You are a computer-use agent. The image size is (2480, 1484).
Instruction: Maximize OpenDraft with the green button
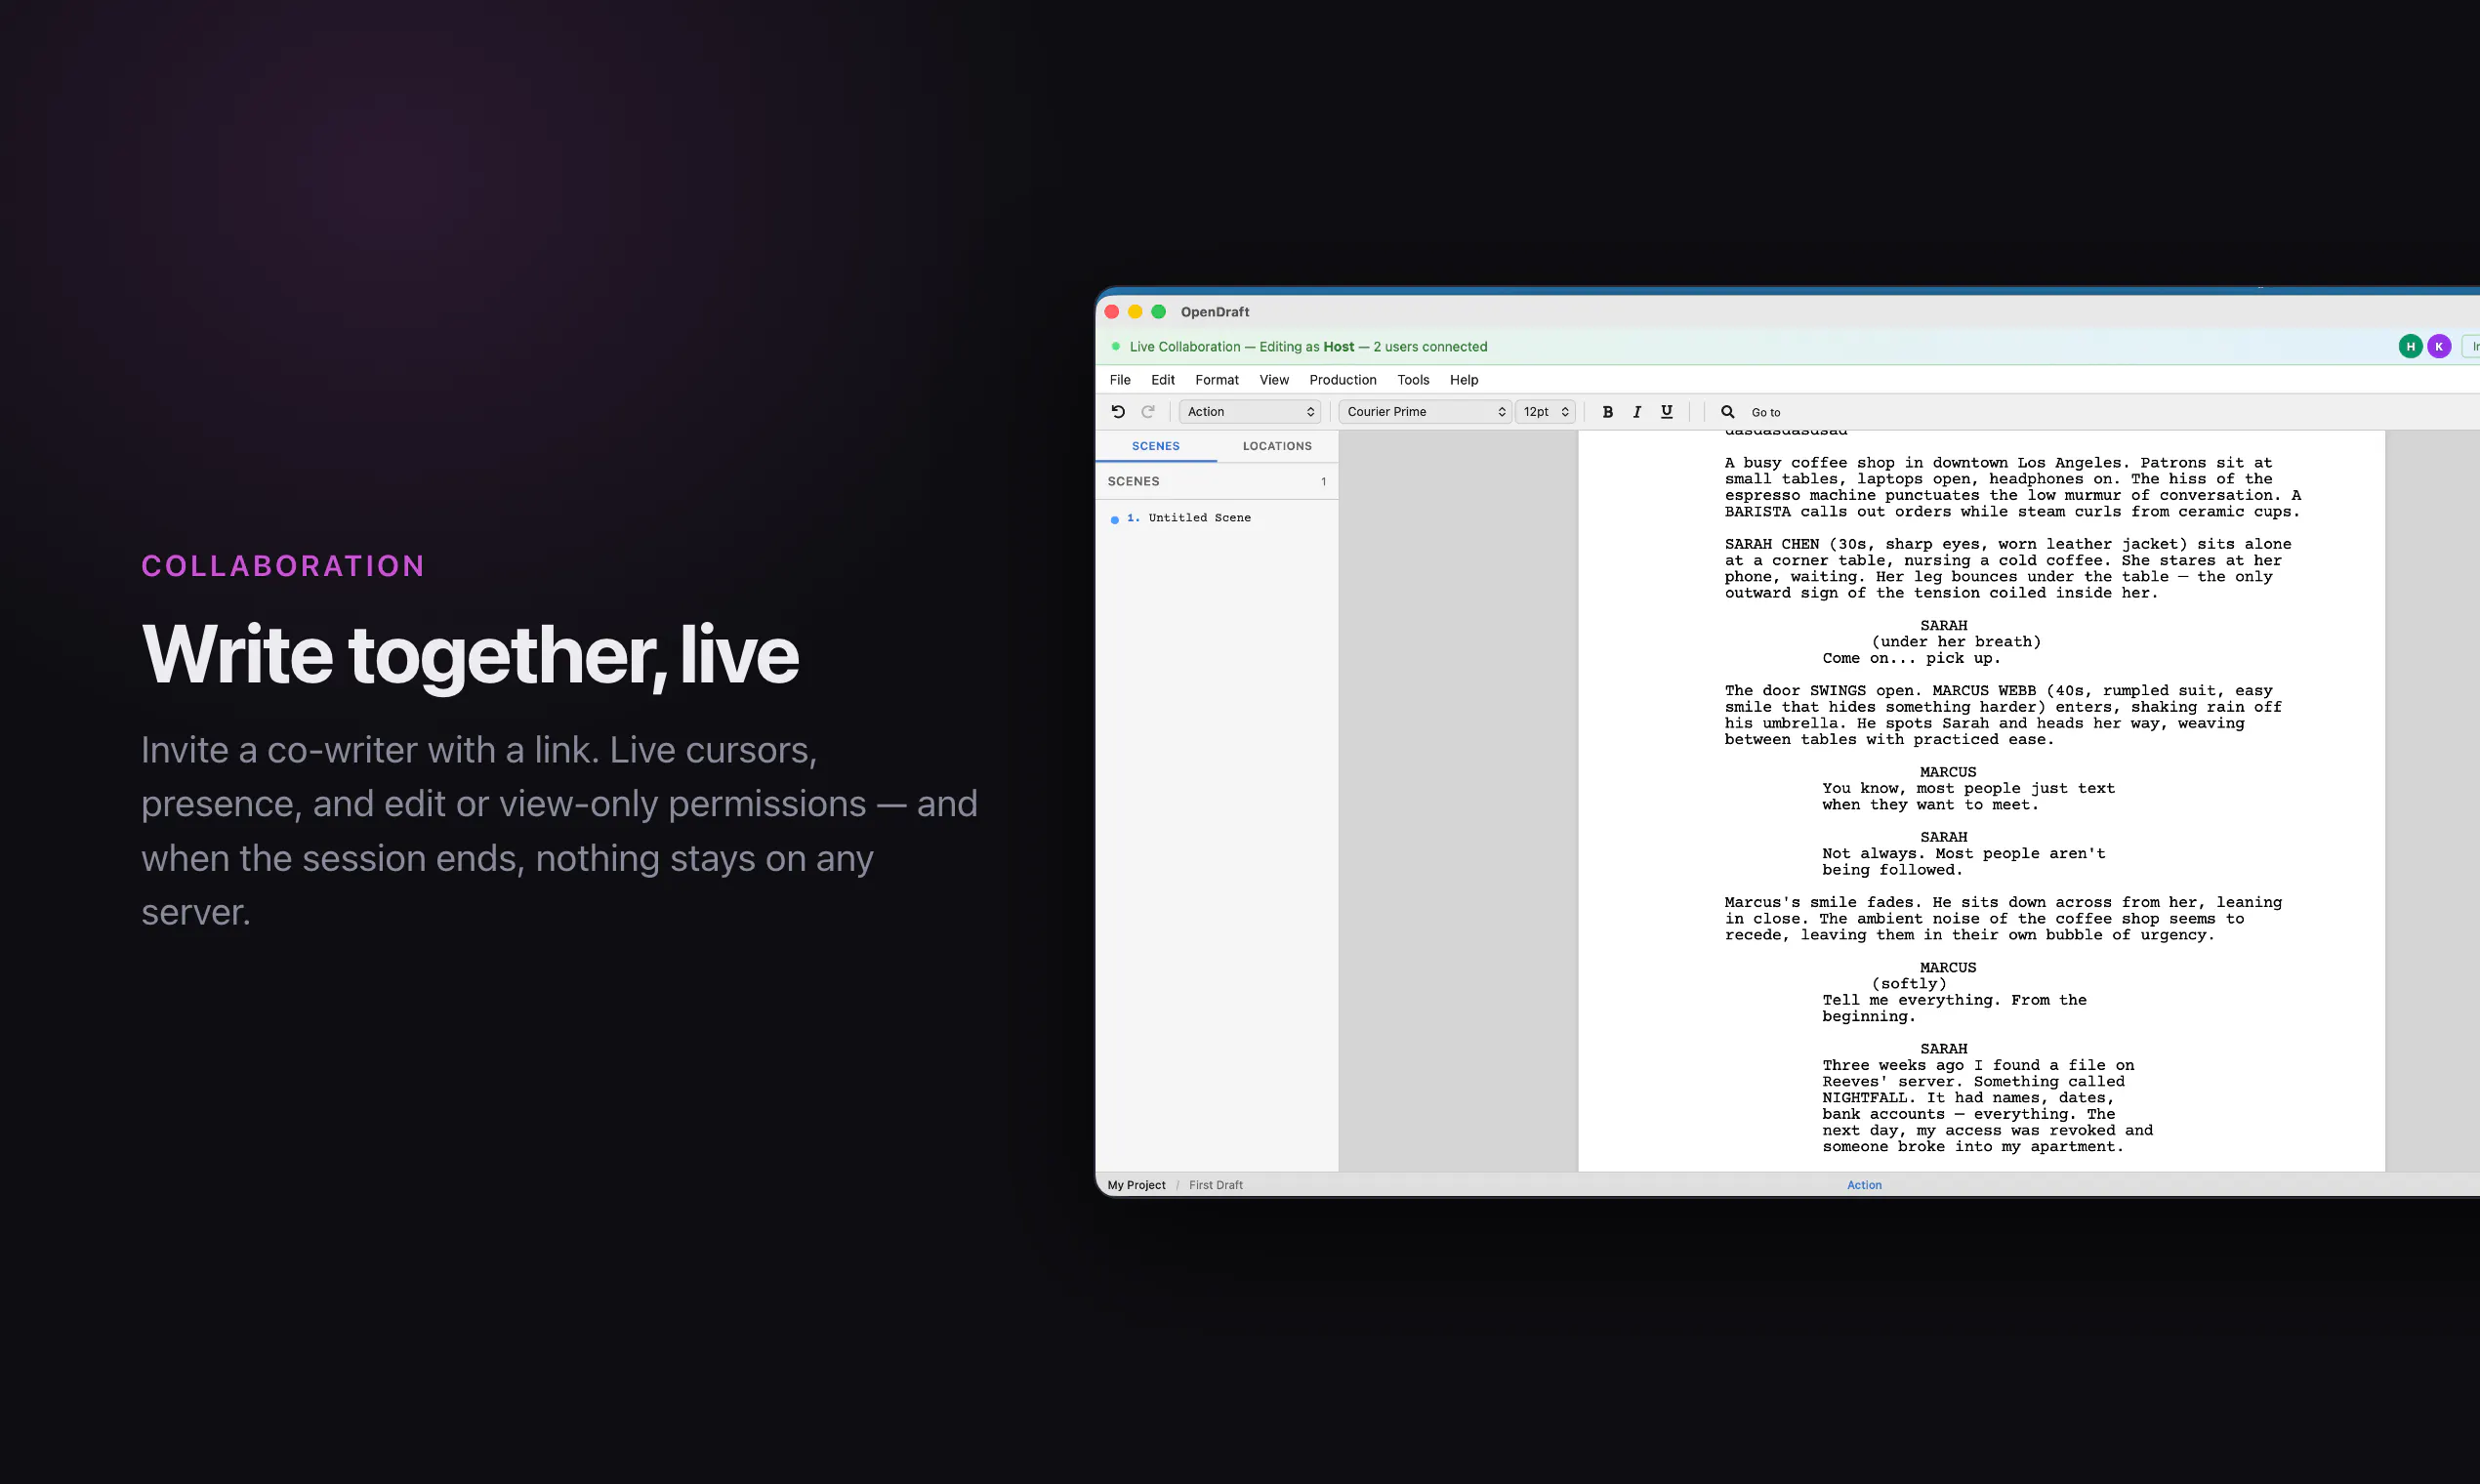pos(1158,312)
